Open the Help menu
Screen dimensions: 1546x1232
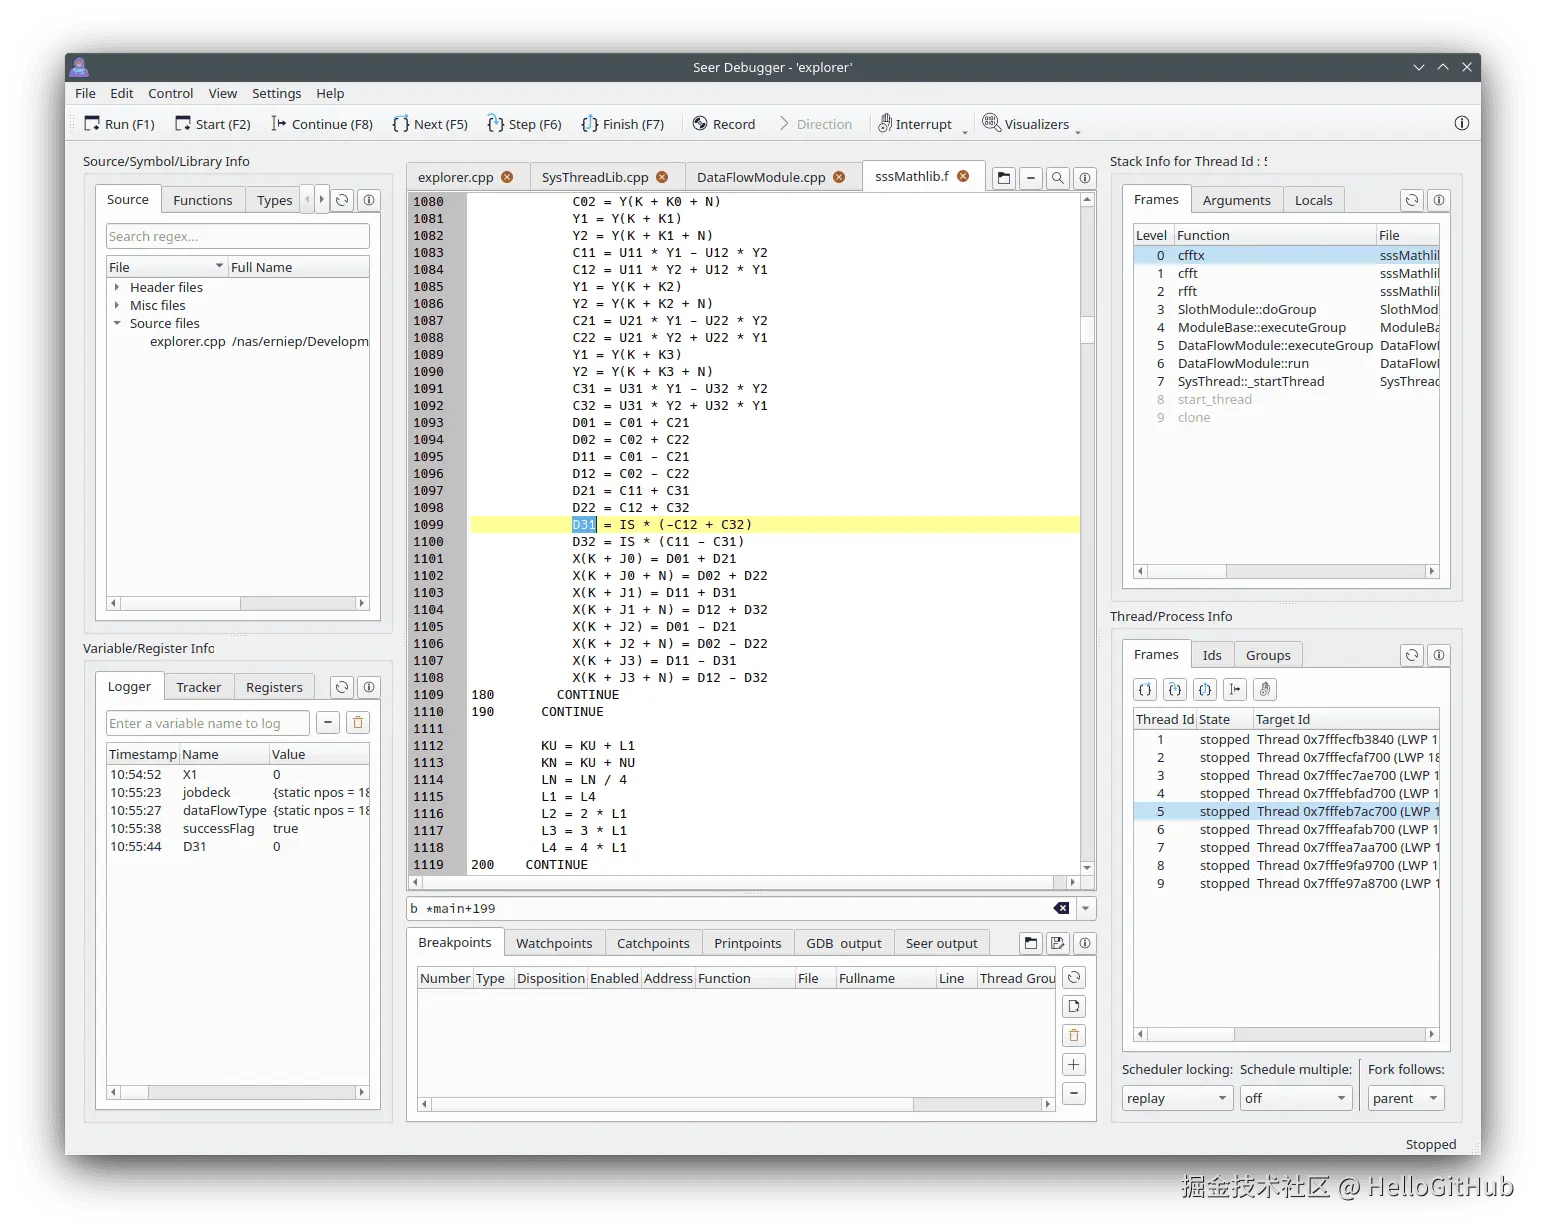[x=330, y=93]
